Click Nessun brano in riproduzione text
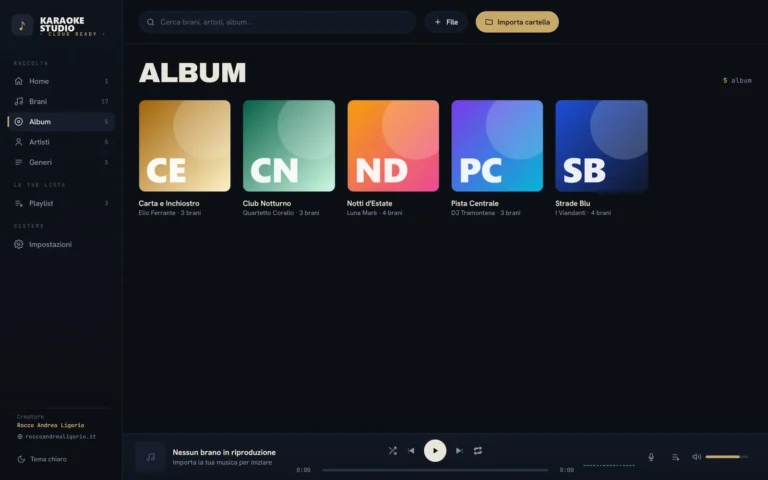 click(x=224, y=453)
